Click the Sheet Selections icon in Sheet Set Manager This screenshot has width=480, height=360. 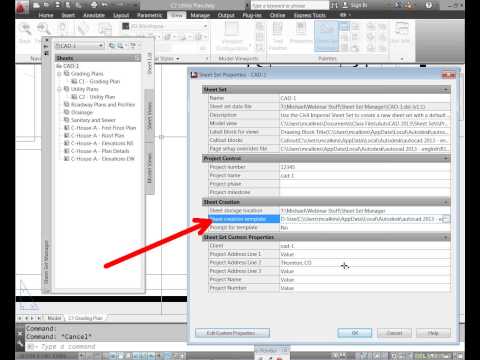tap(133, 45)
